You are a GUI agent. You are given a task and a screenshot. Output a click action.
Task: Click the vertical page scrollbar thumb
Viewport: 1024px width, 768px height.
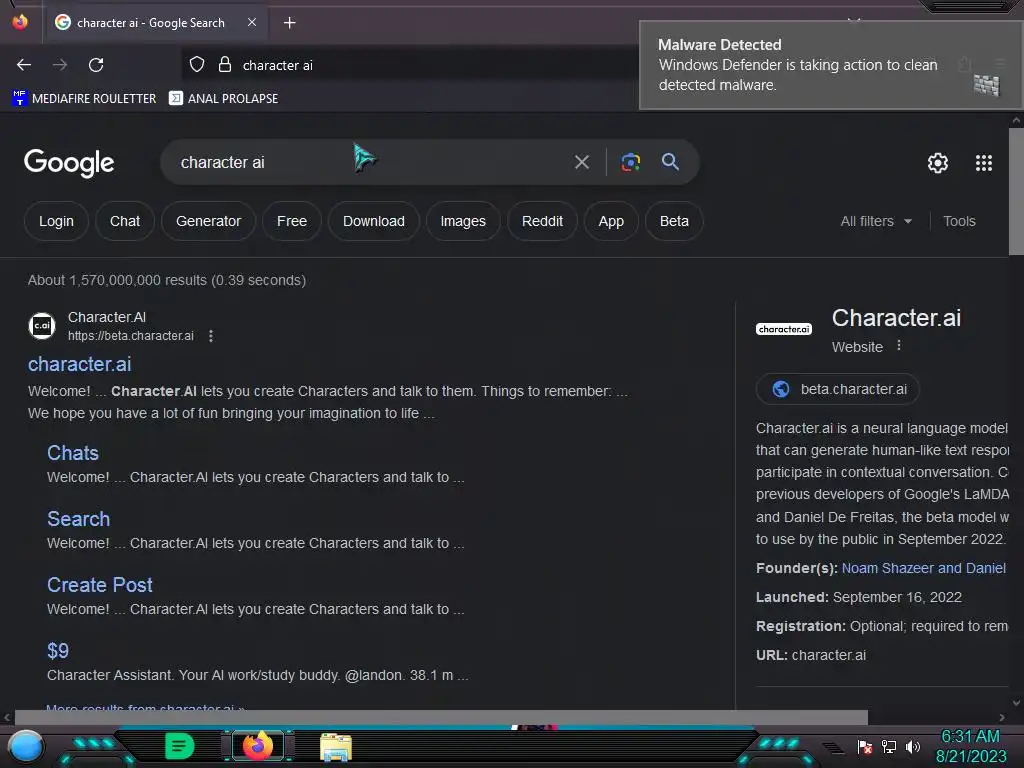point(1016,191)
